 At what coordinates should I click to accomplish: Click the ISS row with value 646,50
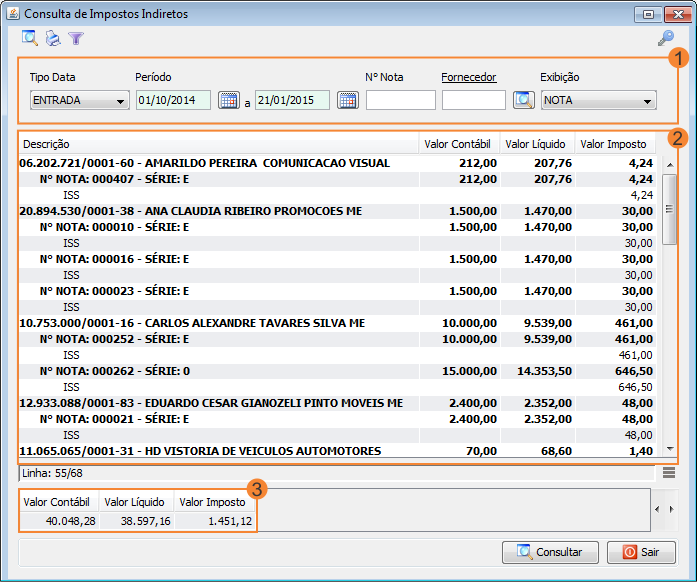point(337,387)
